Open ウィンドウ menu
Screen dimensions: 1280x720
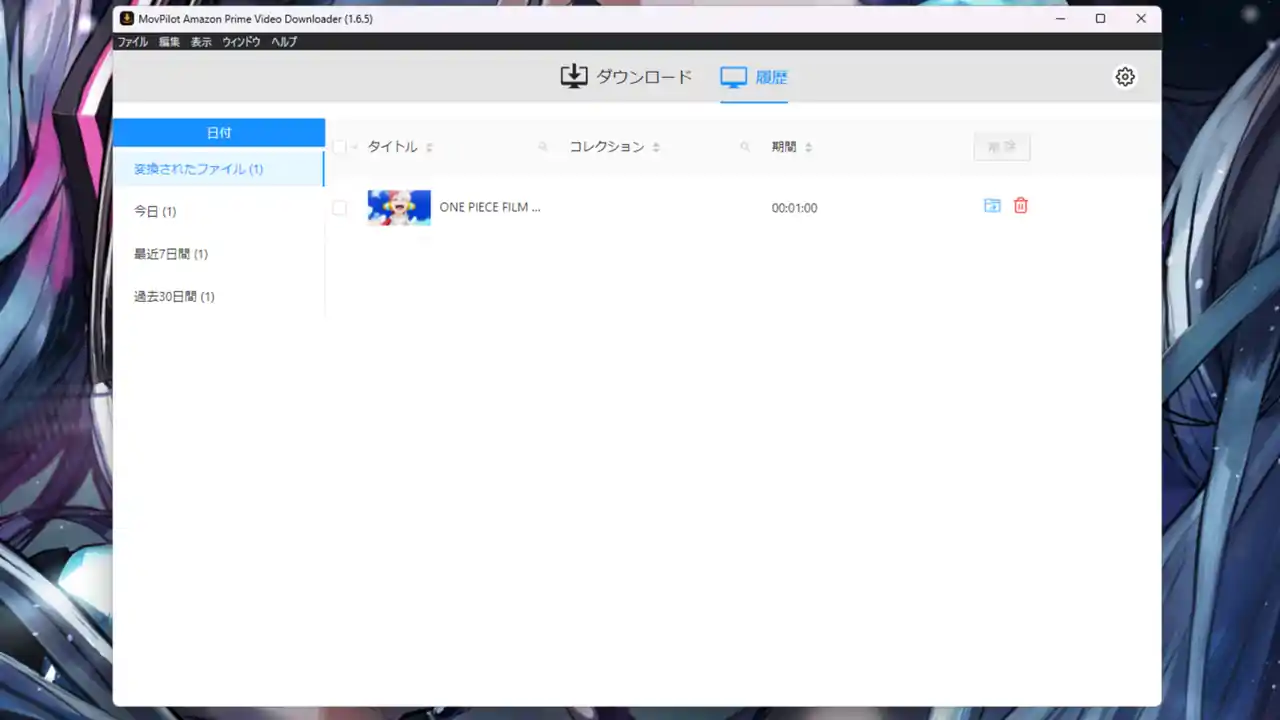241,42
